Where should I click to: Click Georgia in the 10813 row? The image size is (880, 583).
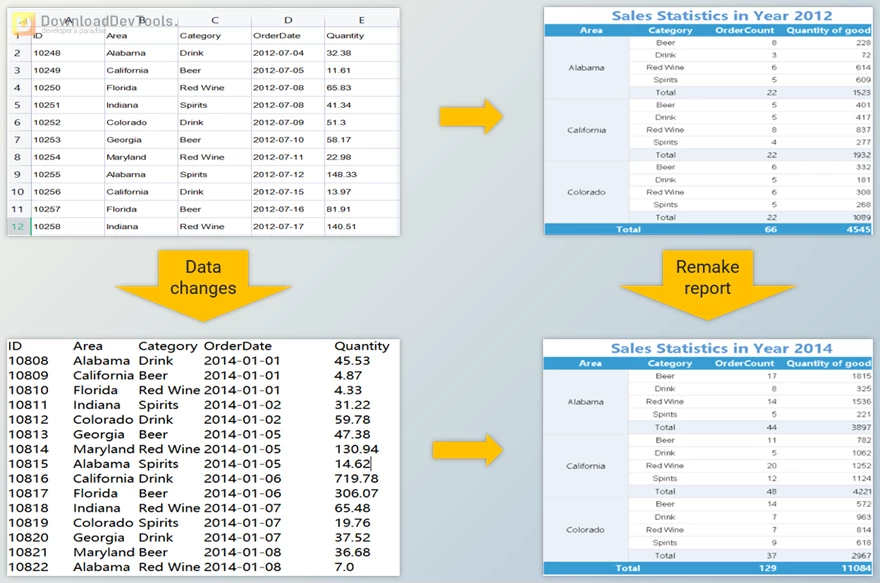(99, 434)
